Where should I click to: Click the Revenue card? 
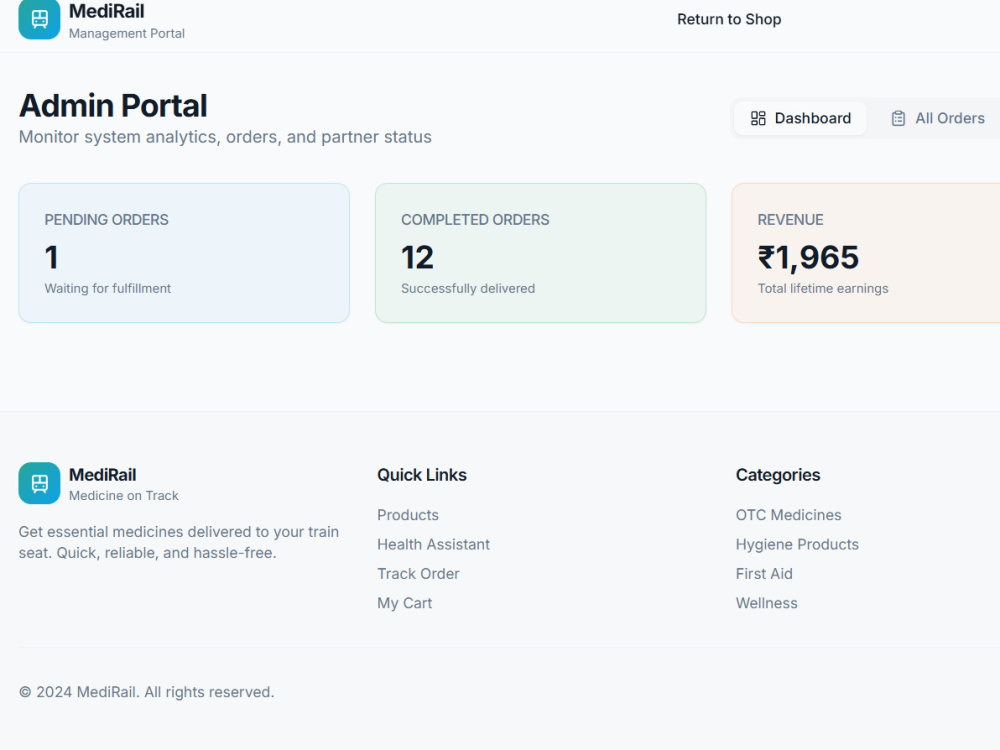click(x=865, y=253)
